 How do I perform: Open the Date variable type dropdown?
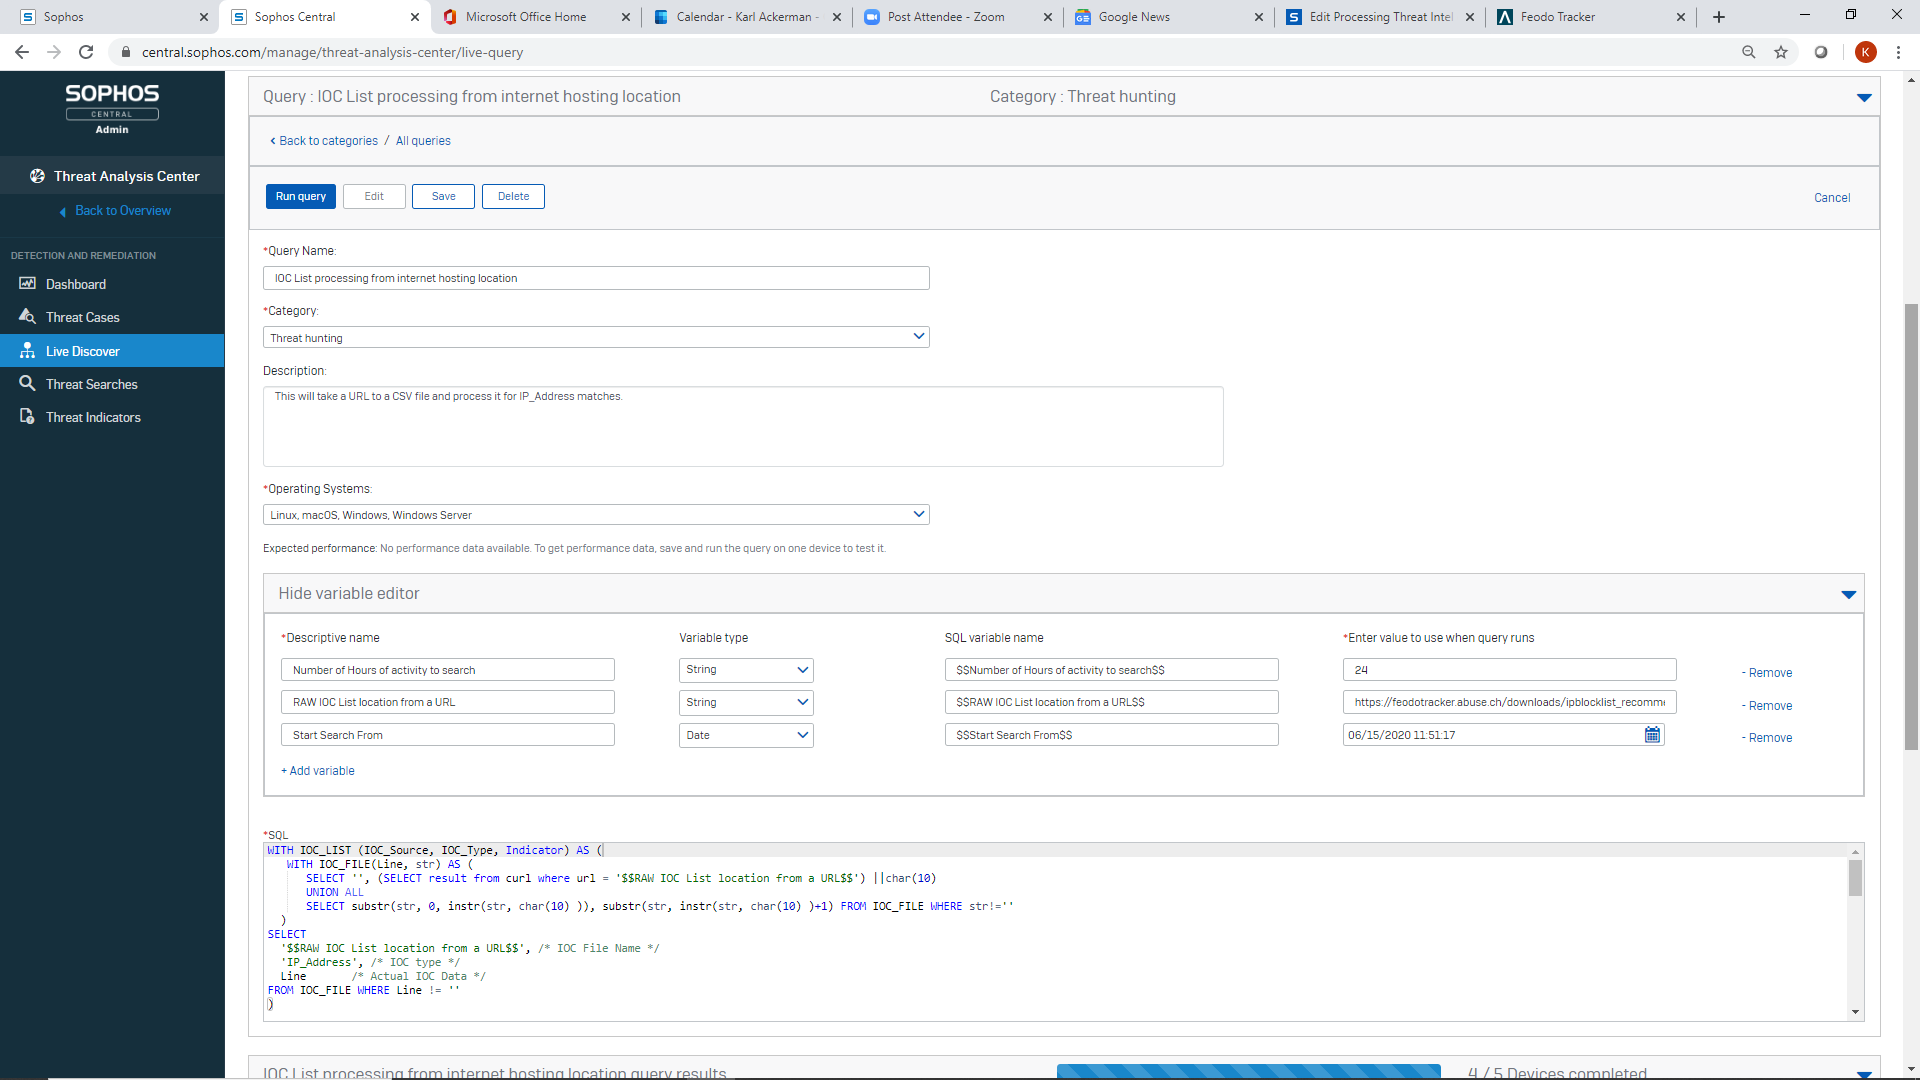pos(746,735)
